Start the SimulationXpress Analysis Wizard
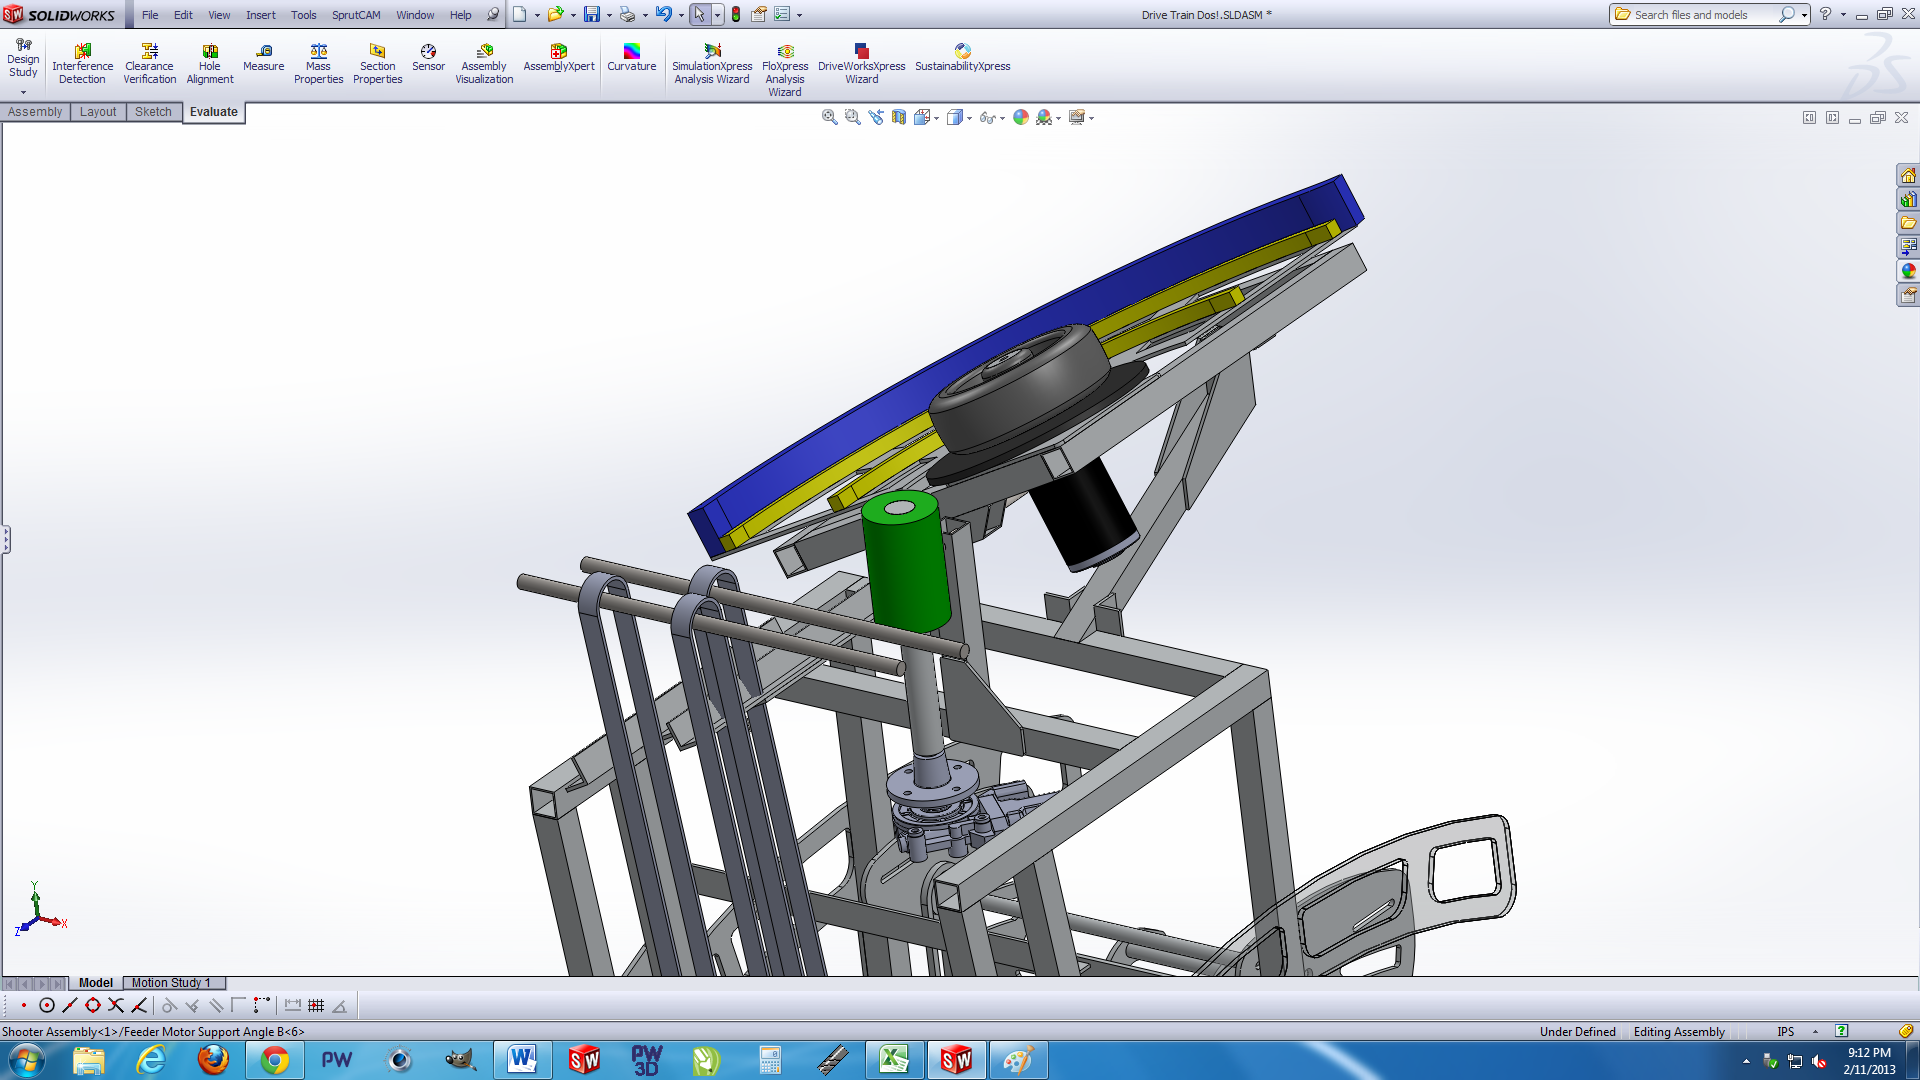This screenshot has width=1920, height=1080. tap(712, 64)
